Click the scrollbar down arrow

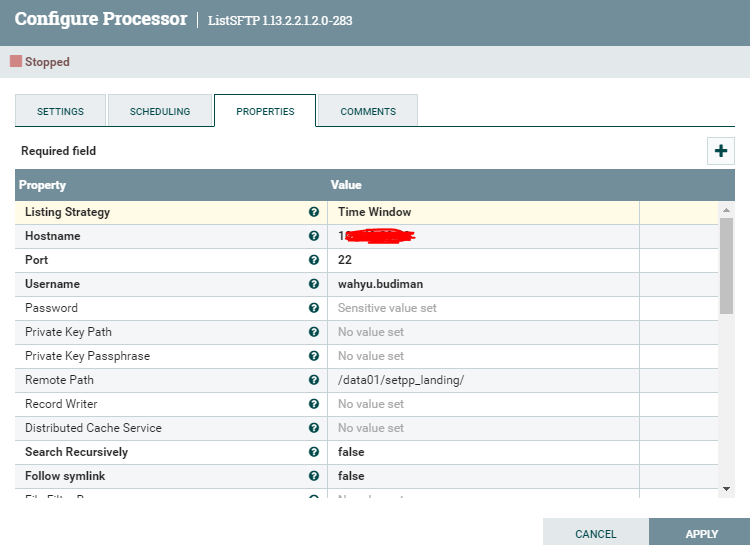(726, 489)
